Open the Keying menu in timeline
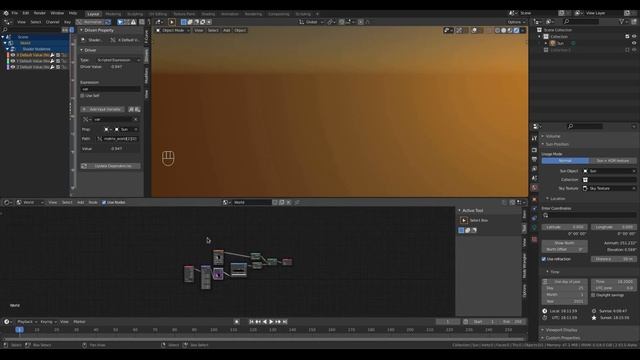The height and width of the screenshot is (360, 640). pos(48,322)
